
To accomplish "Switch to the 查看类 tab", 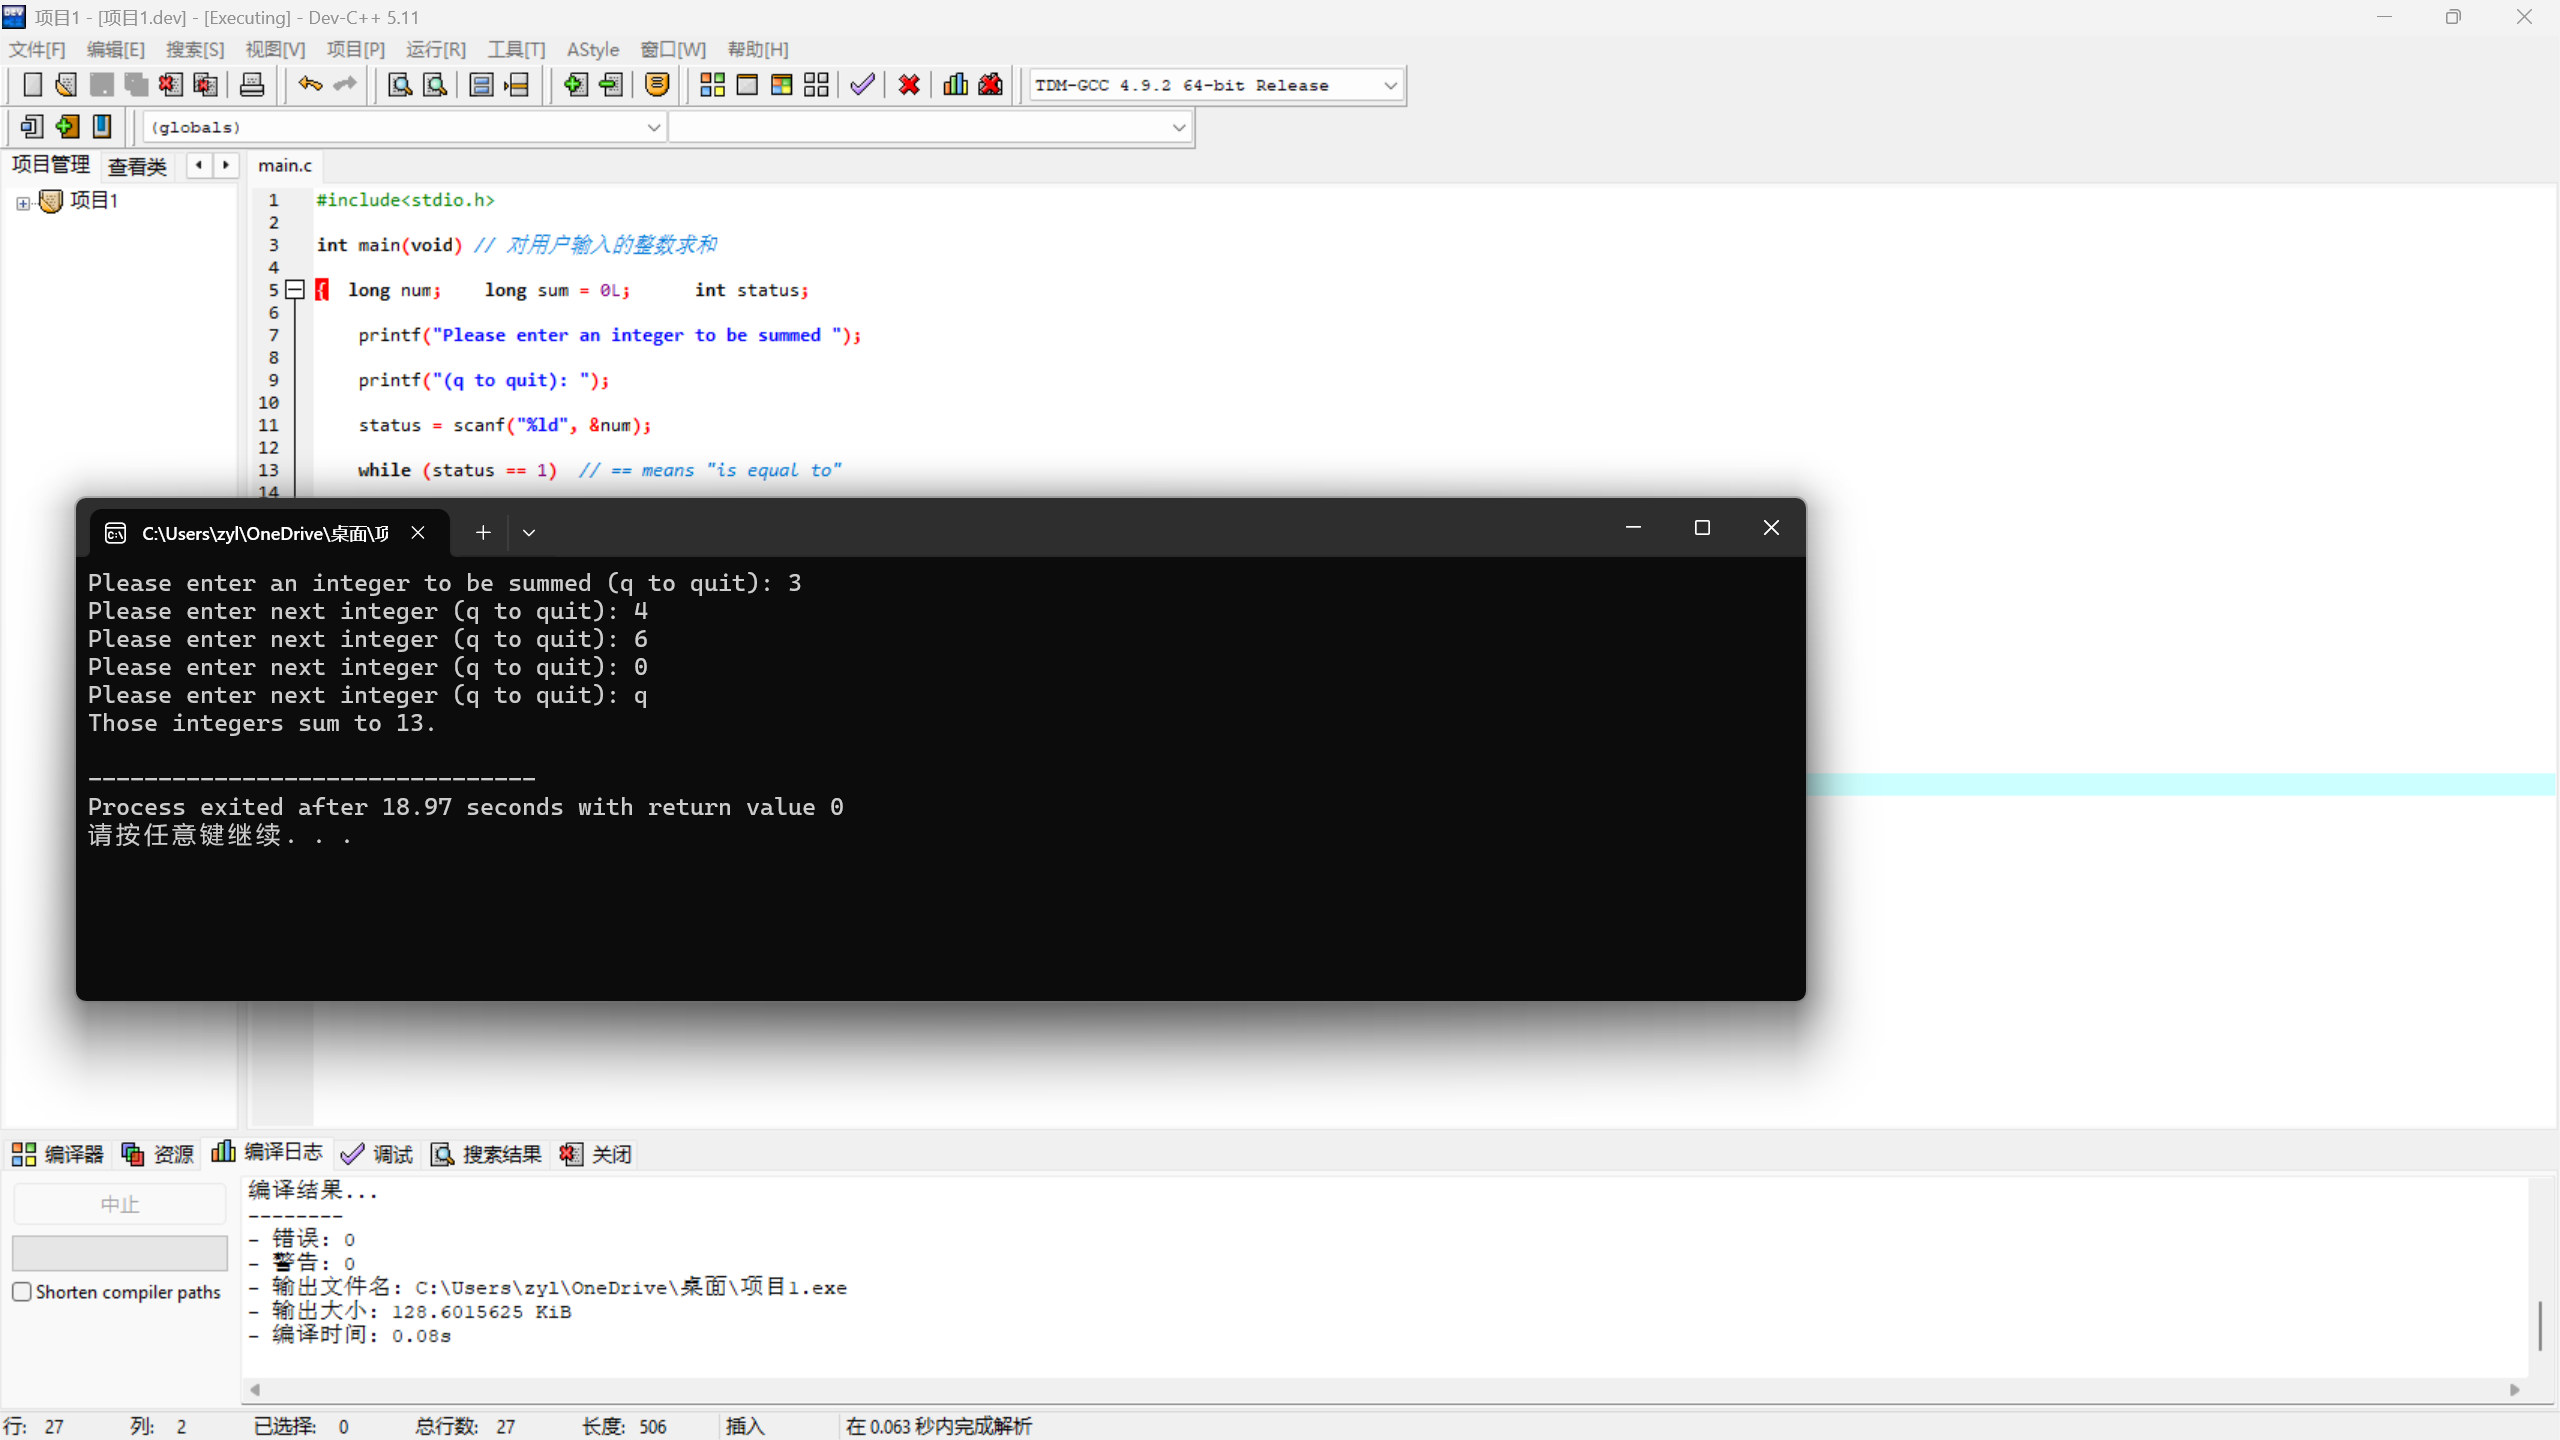I will pos(137,166).
